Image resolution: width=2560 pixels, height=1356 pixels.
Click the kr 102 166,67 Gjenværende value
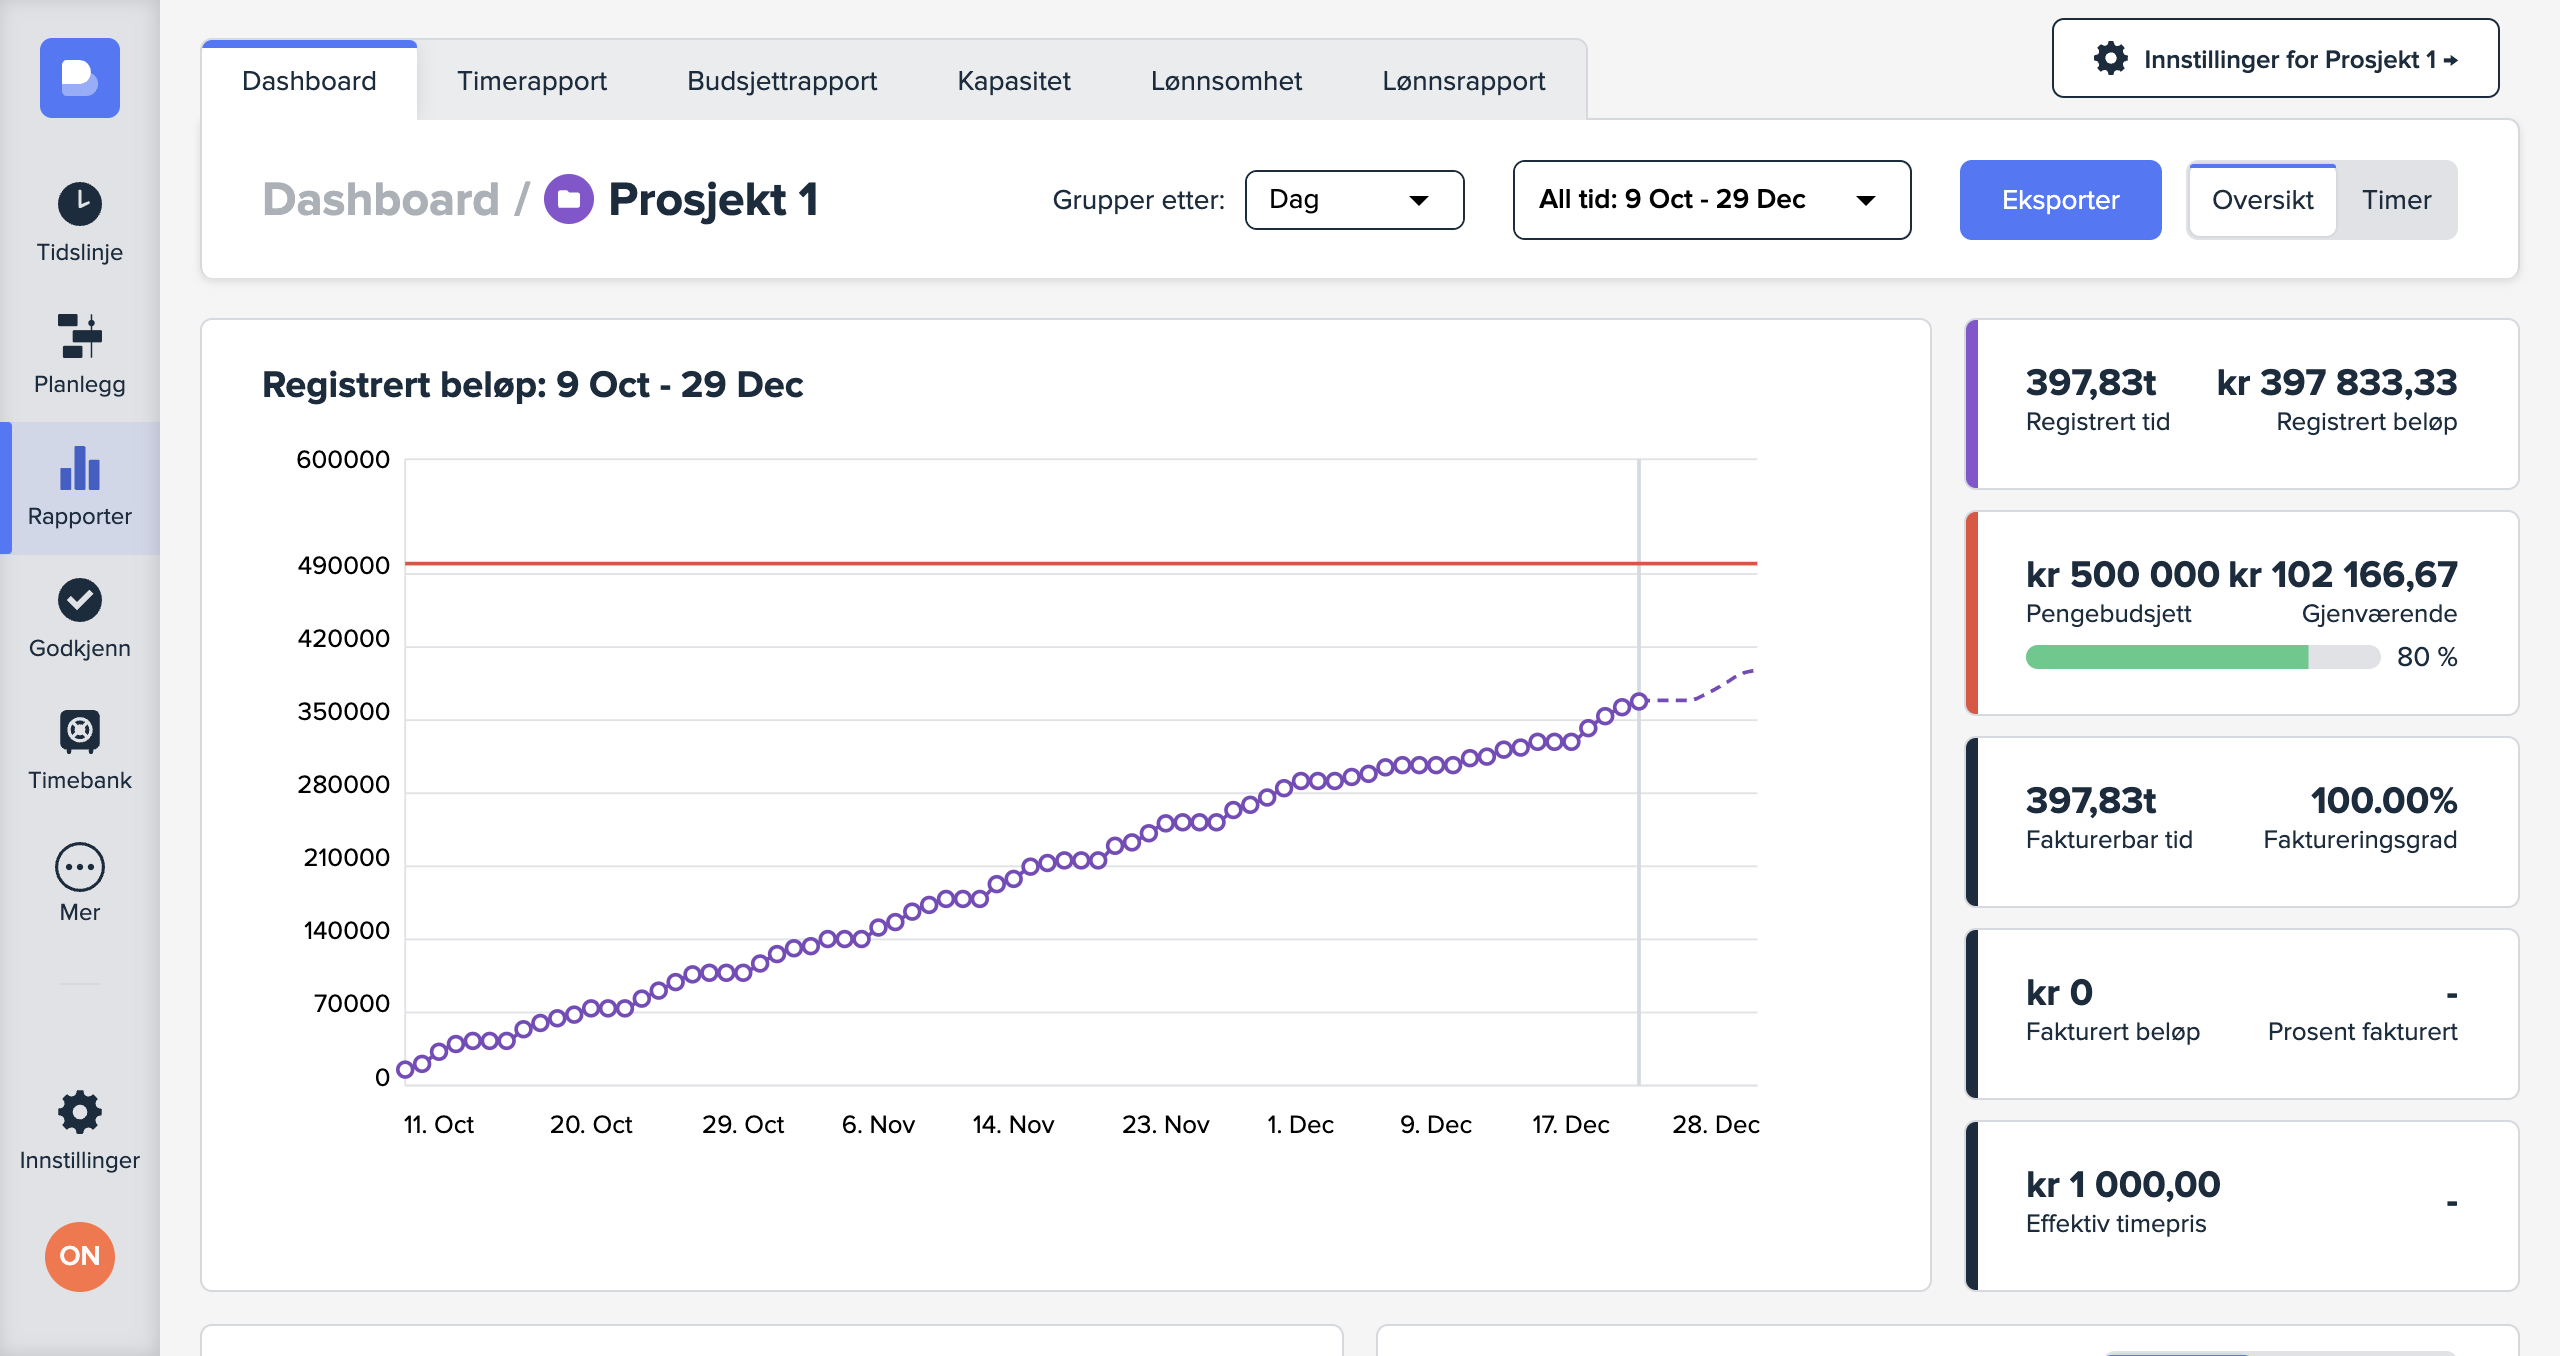(2343, 574)
